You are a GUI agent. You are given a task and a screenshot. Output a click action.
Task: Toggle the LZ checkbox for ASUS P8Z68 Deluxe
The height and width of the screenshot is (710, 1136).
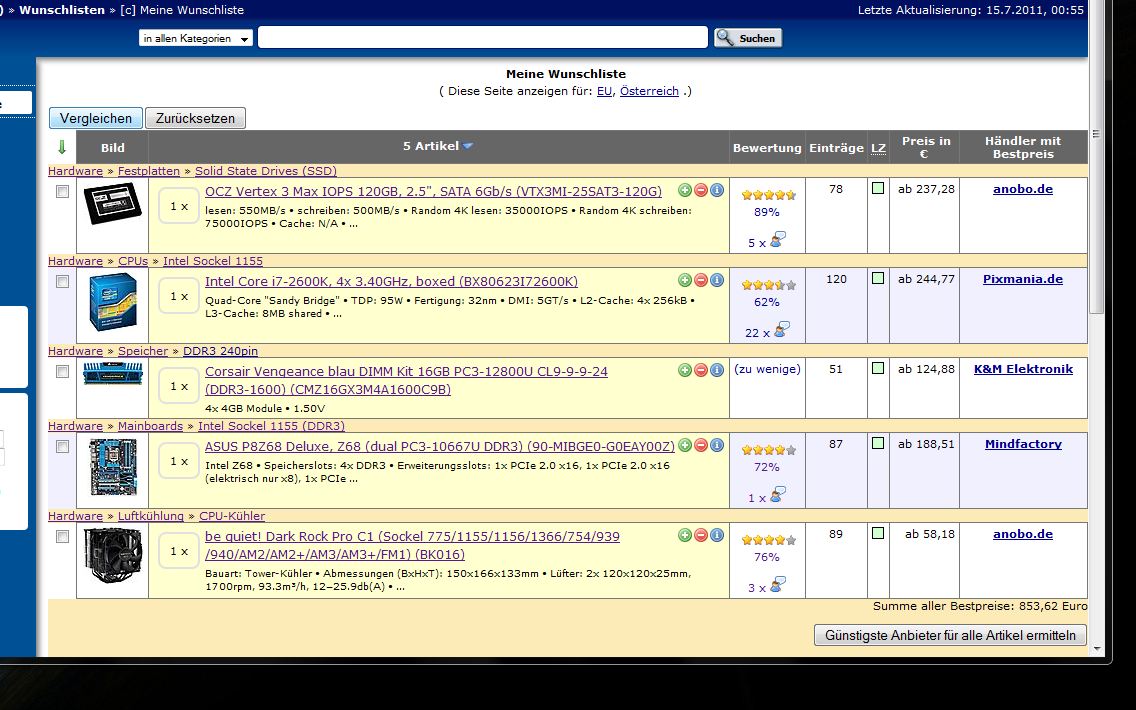(878, 443)
